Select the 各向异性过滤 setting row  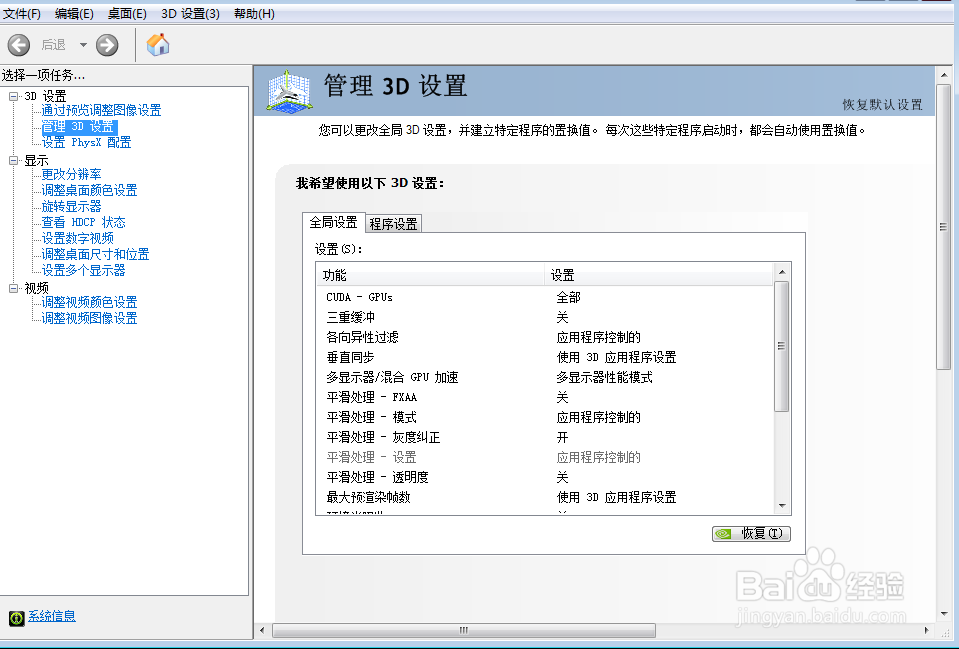tap(545, 337)
